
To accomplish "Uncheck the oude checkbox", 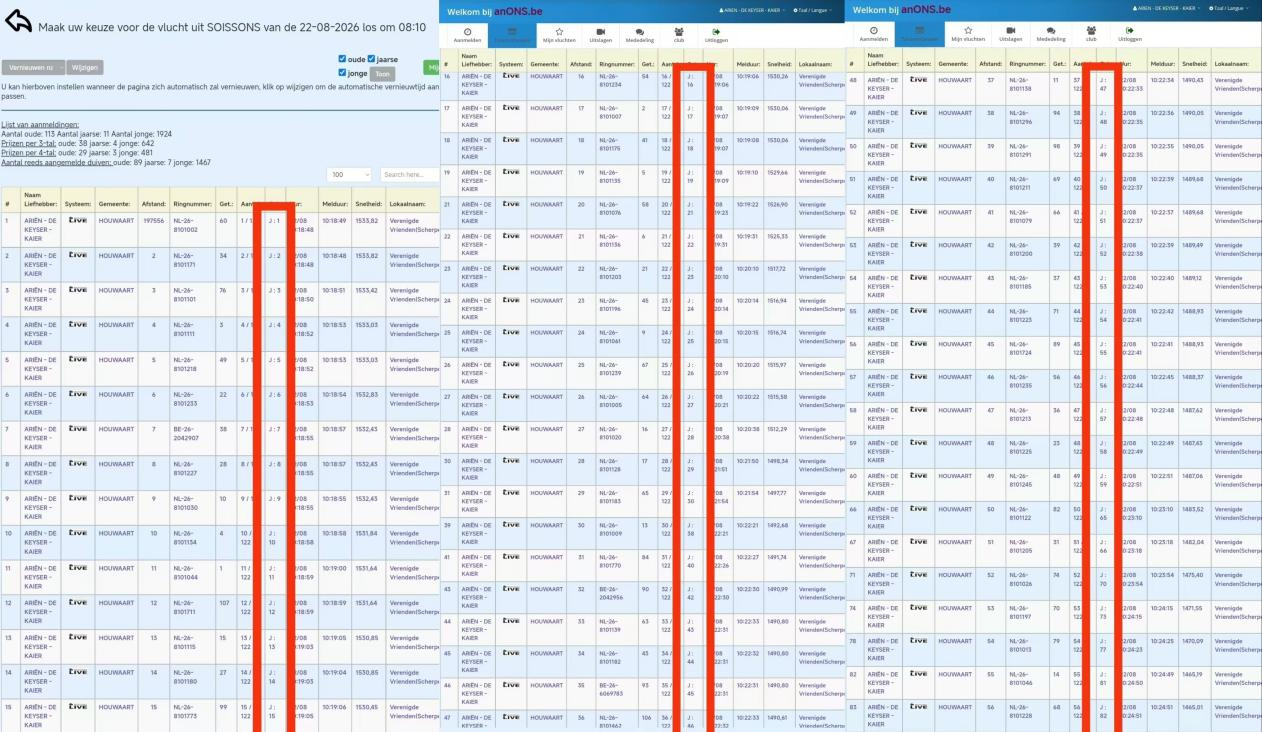I will 342,59.
